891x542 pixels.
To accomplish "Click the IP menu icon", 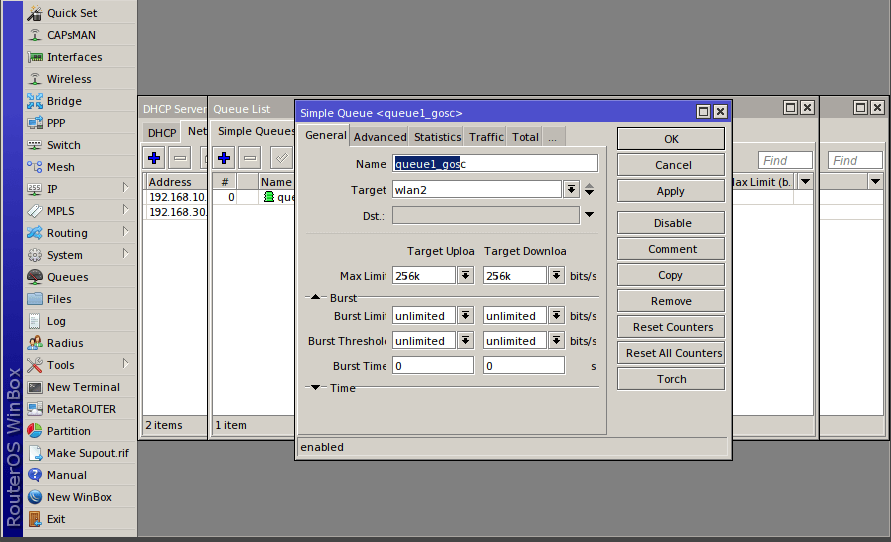I will [35, 189].
